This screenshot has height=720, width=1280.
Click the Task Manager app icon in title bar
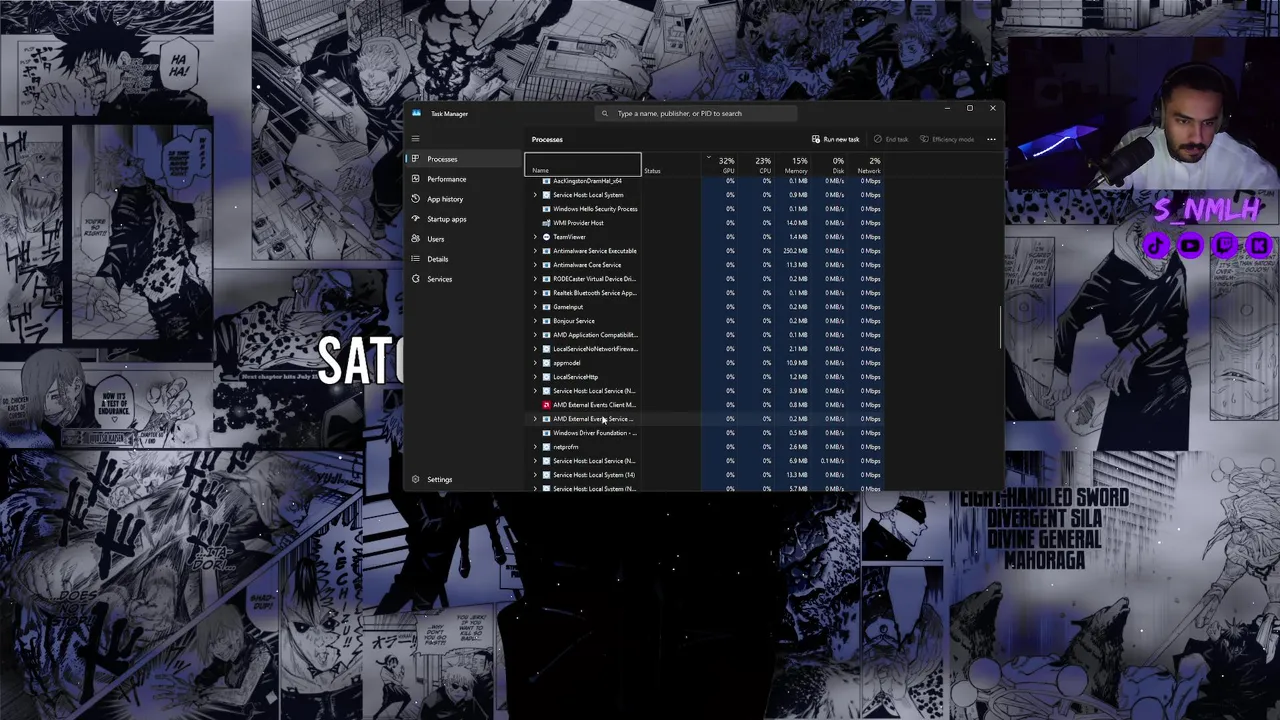pos(416,113)
